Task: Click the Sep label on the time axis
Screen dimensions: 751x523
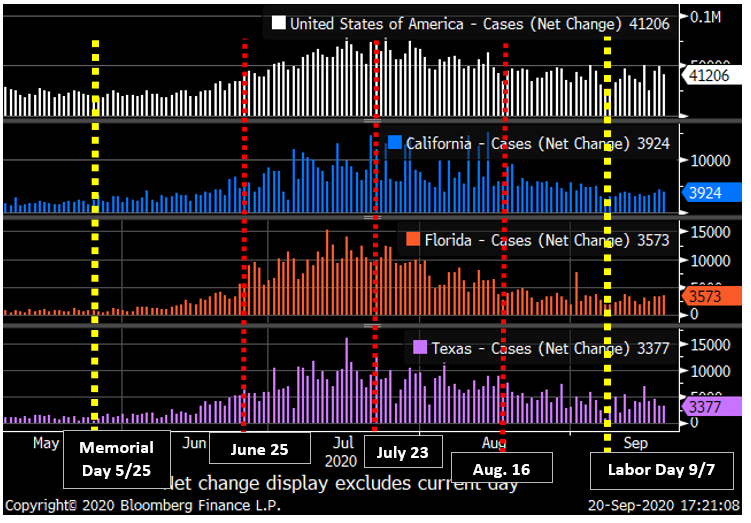Action: 636,442
